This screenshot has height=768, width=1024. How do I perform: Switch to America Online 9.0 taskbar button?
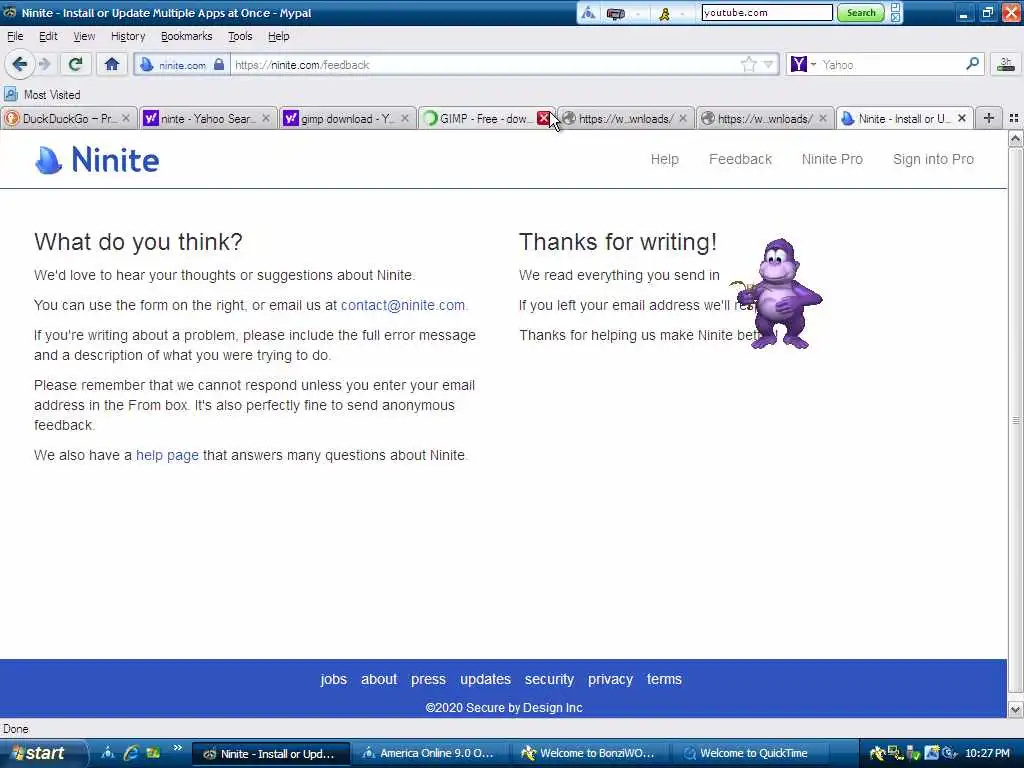429,754
